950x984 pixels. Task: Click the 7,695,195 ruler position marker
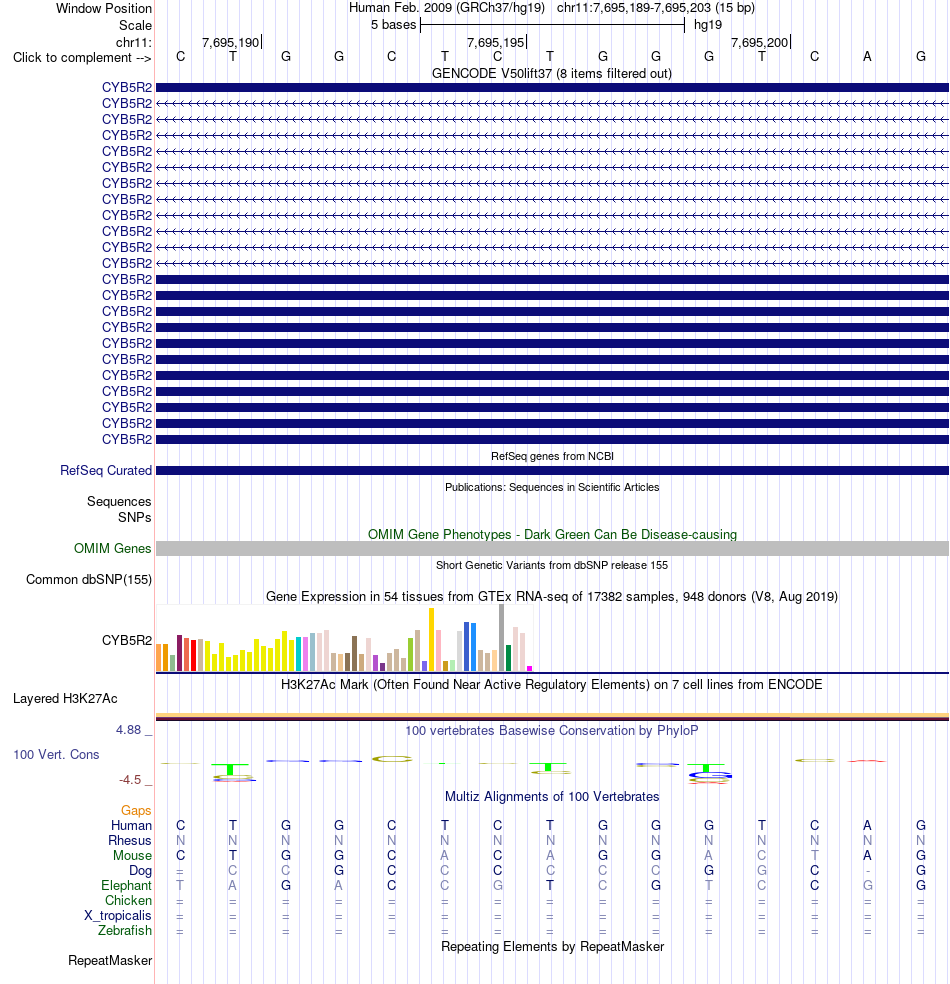[x=495, y=42]
